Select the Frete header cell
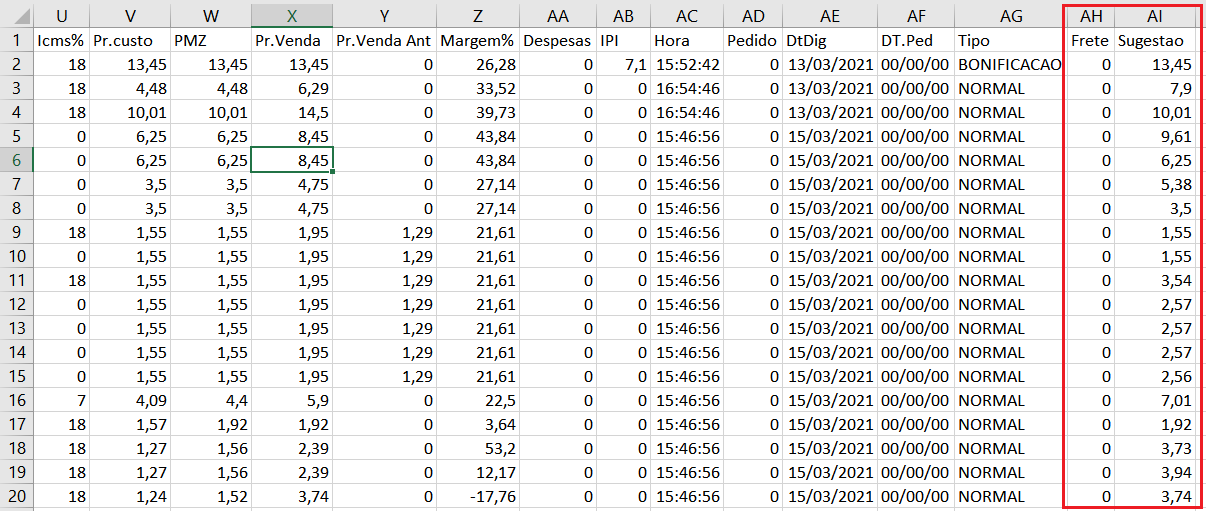 (1091, 40)
